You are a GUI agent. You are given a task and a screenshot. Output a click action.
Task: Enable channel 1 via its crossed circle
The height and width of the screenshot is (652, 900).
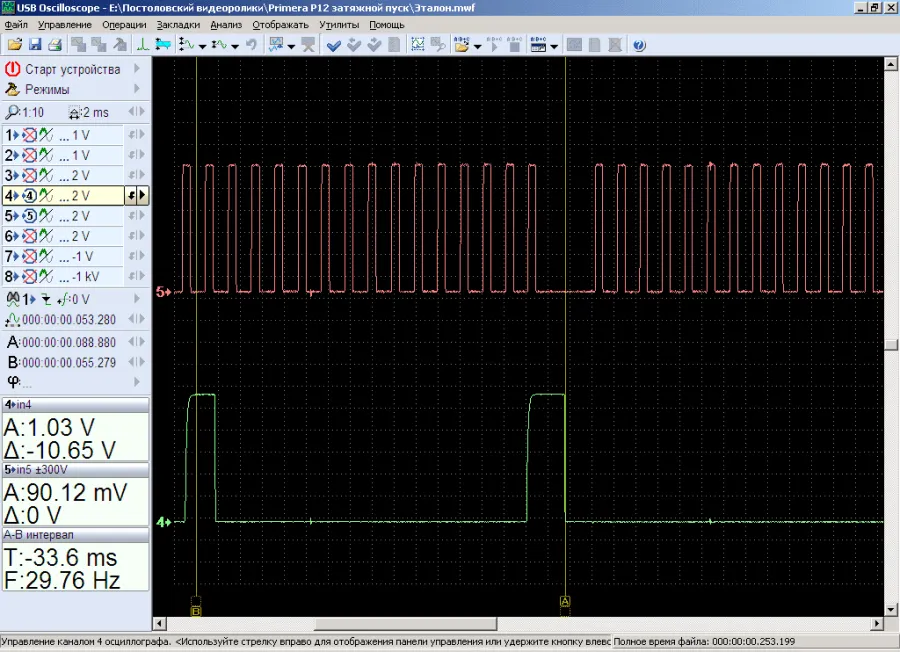click(29, 135)
